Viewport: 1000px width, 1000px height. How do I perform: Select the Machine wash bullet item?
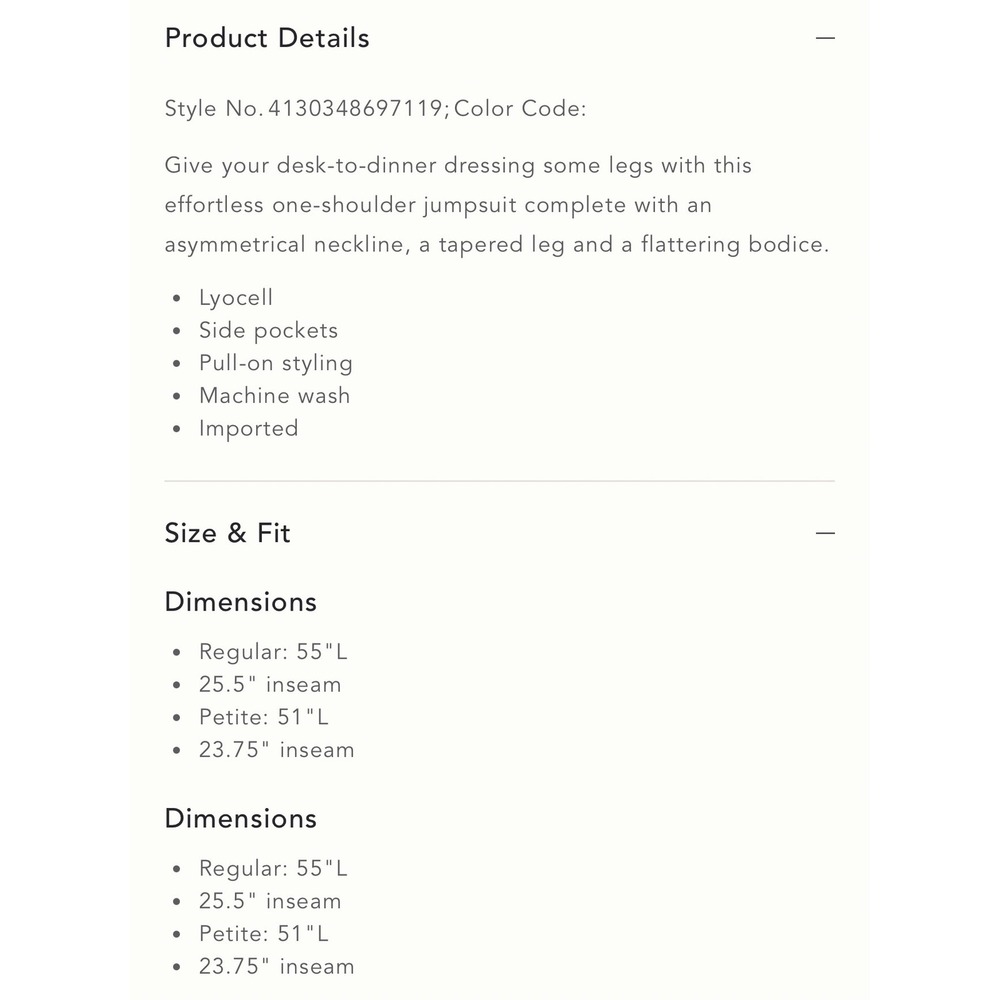pyautogui.click(x=274, y=396)
